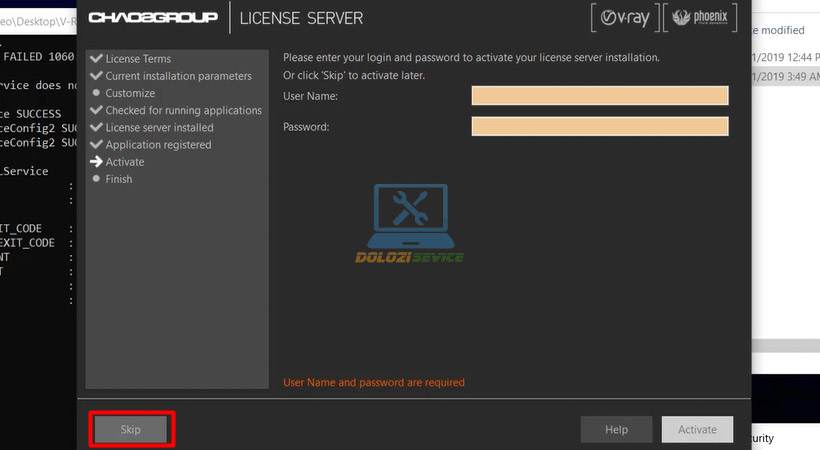Select the Checked for running applications step

point(183,110)
